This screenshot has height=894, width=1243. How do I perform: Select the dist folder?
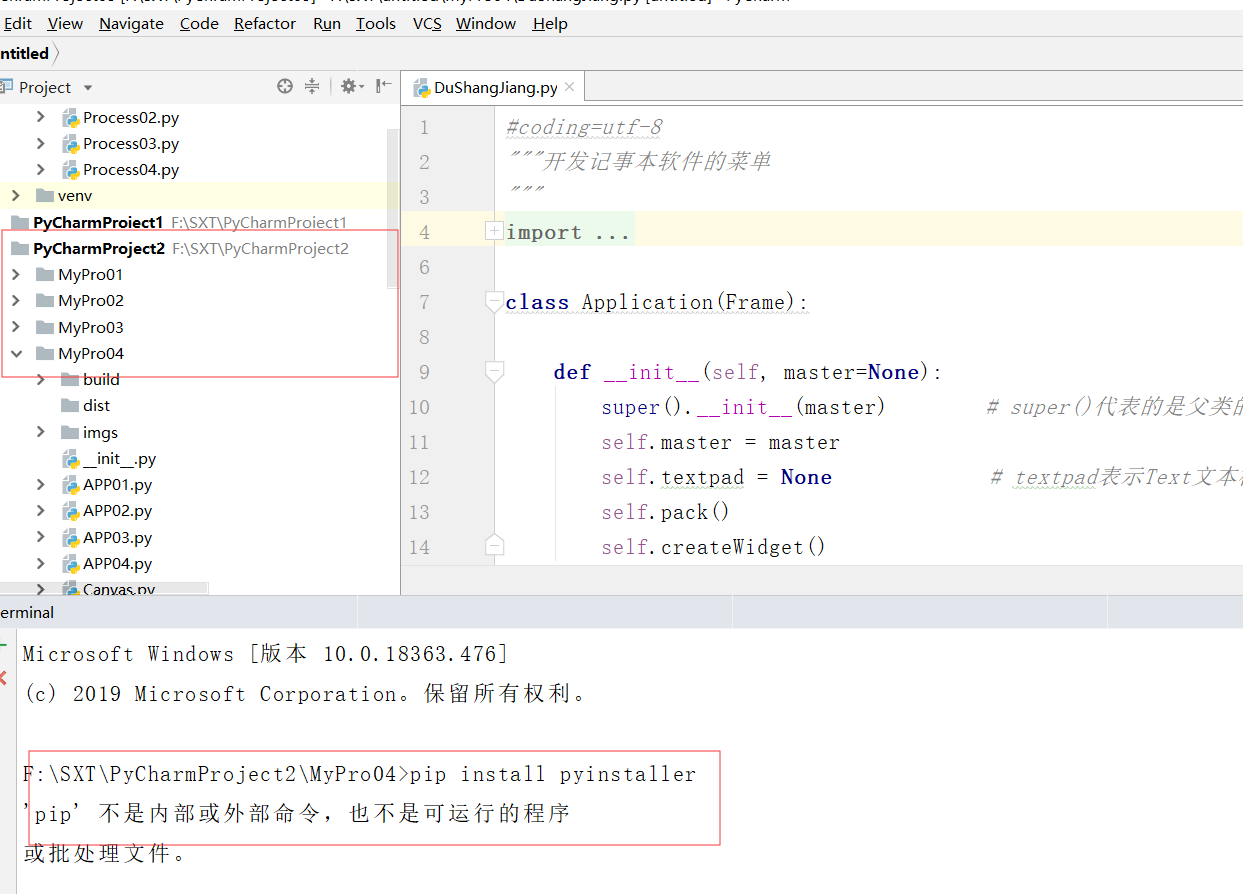[x=96, y=405]
